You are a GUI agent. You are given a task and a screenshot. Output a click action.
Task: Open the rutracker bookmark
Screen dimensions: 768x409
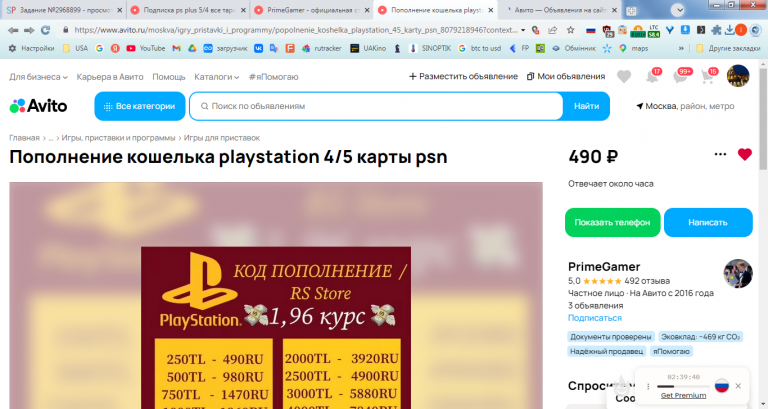[322, 48]
